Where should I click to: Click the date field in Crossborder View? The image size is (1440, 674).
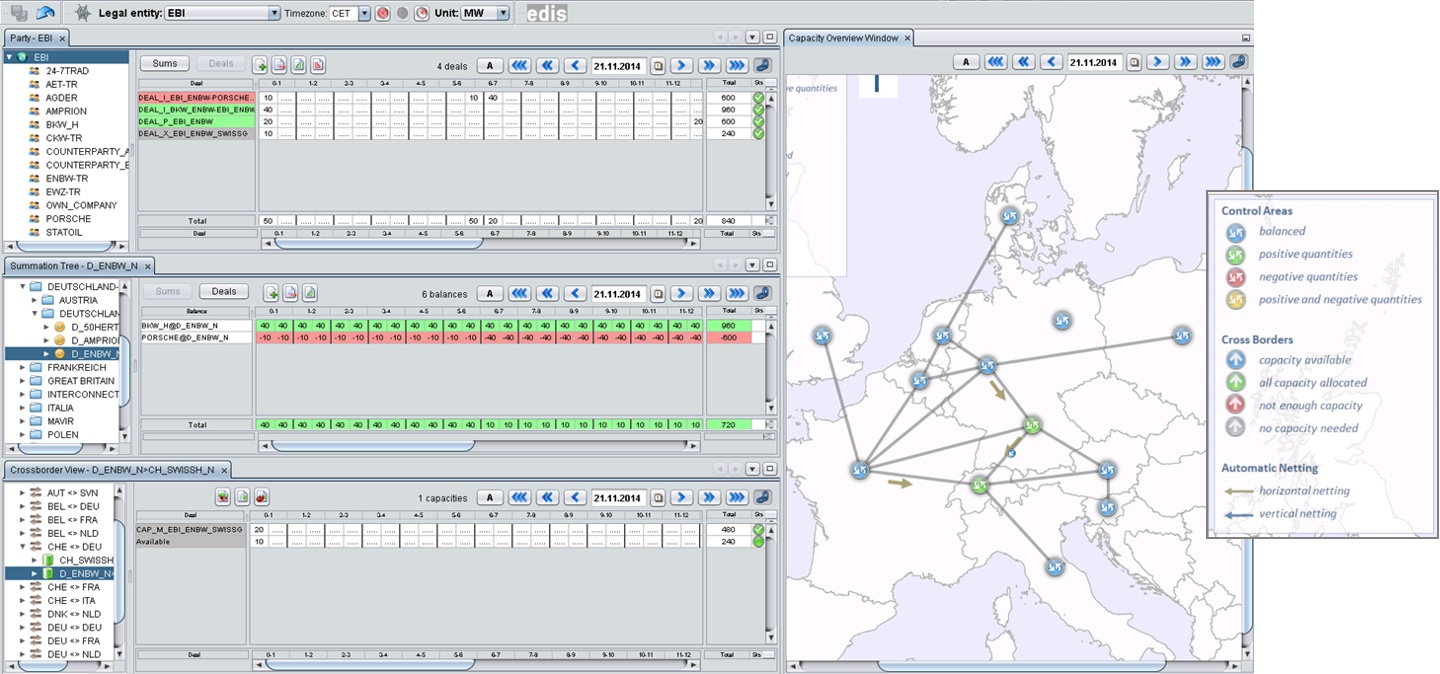click(617, 498)
